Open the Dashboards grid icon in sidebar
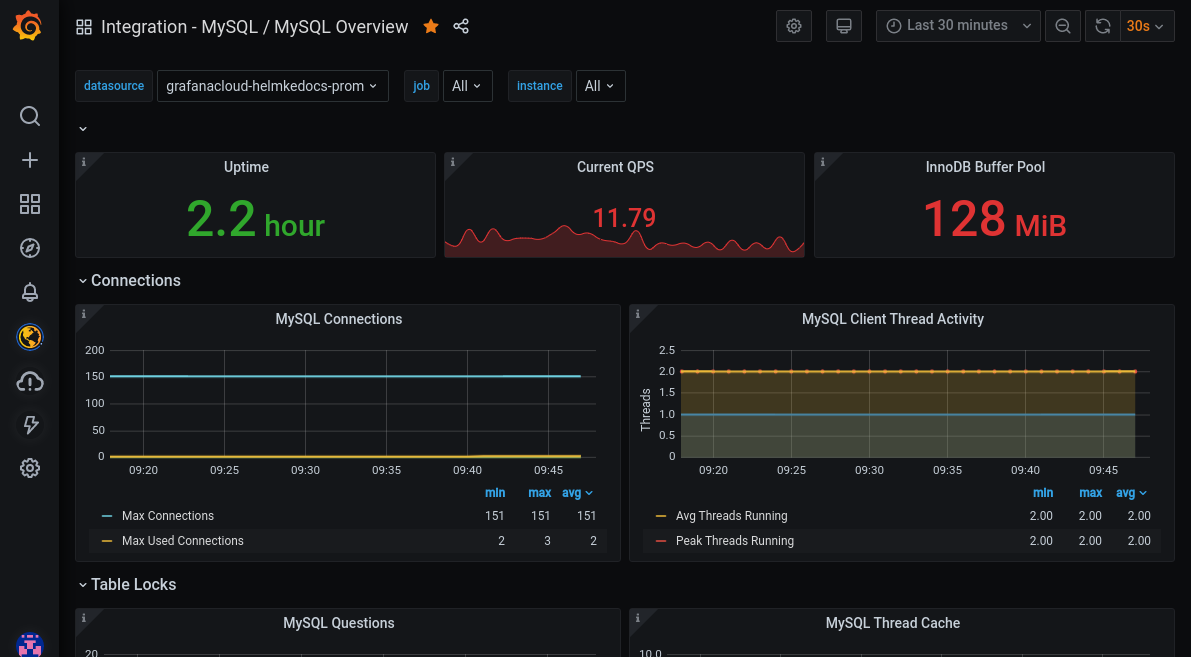The height and width of the screenshot is (657, 1191). (30, 204)
